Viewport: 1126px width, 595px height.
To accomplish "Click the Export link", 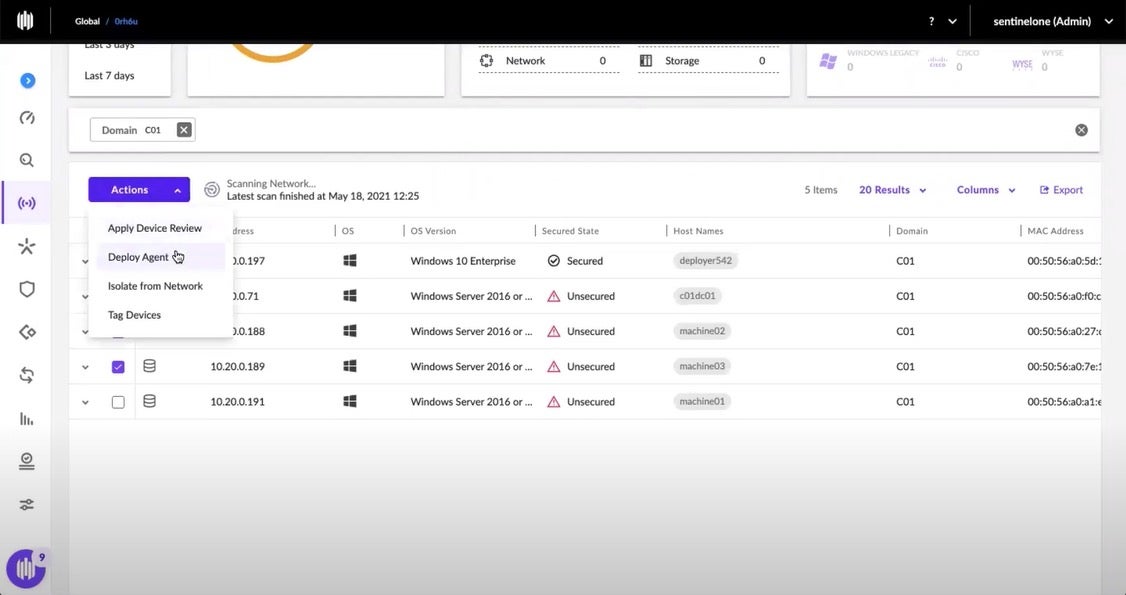I will click(1061, 190).
